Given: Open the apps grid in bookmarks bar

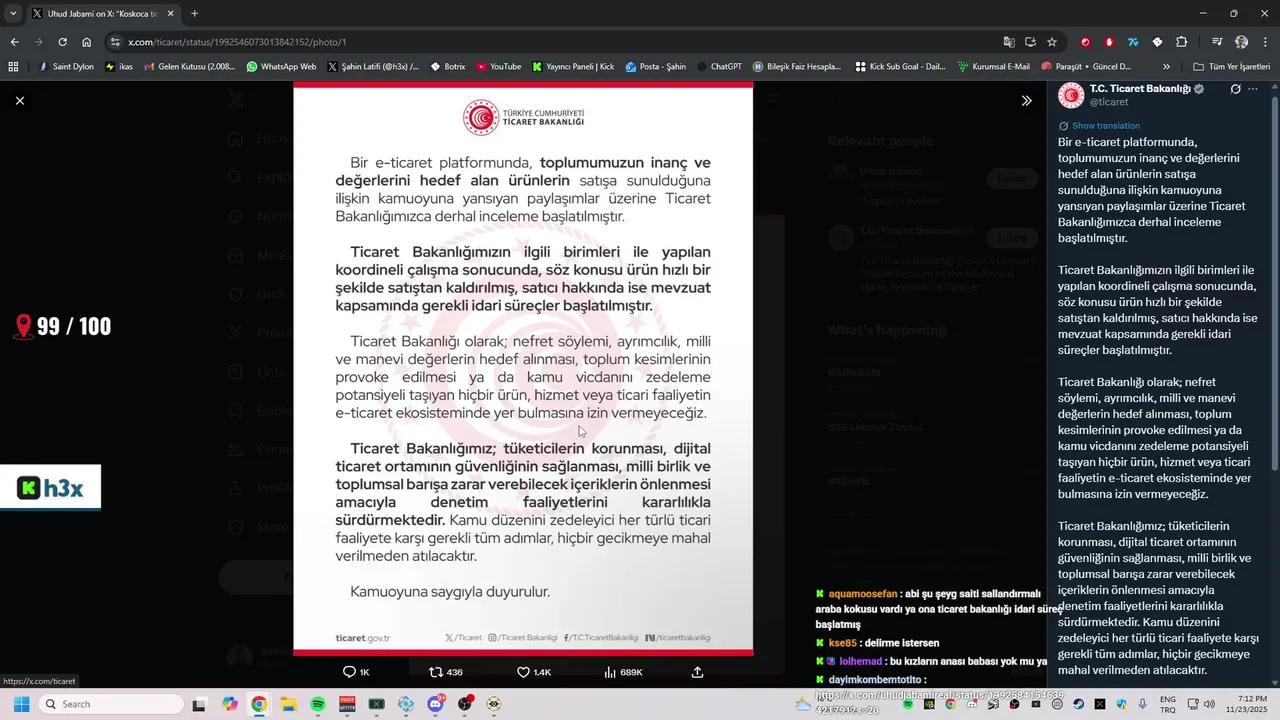Looking at the screenshot, I should click(13, 67).
